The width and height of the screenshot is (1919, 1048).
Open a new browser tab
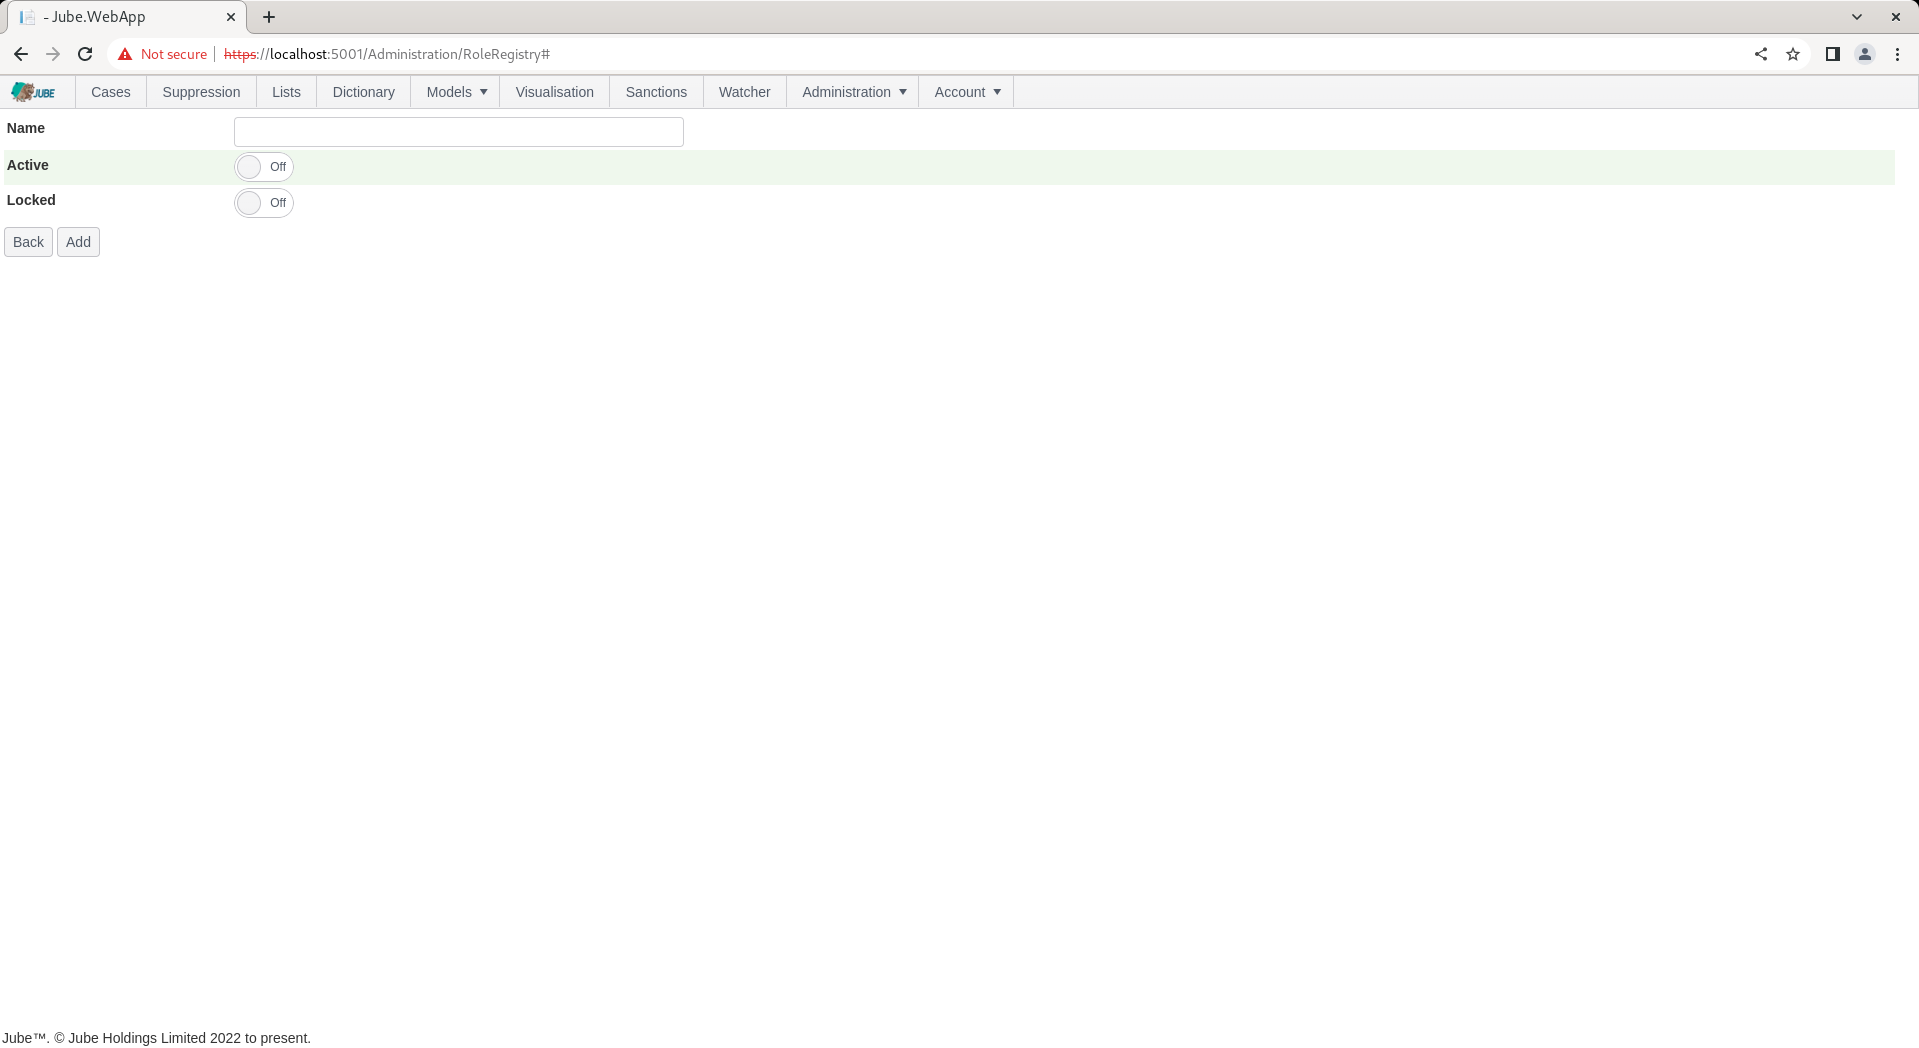(x=269, y=17)
